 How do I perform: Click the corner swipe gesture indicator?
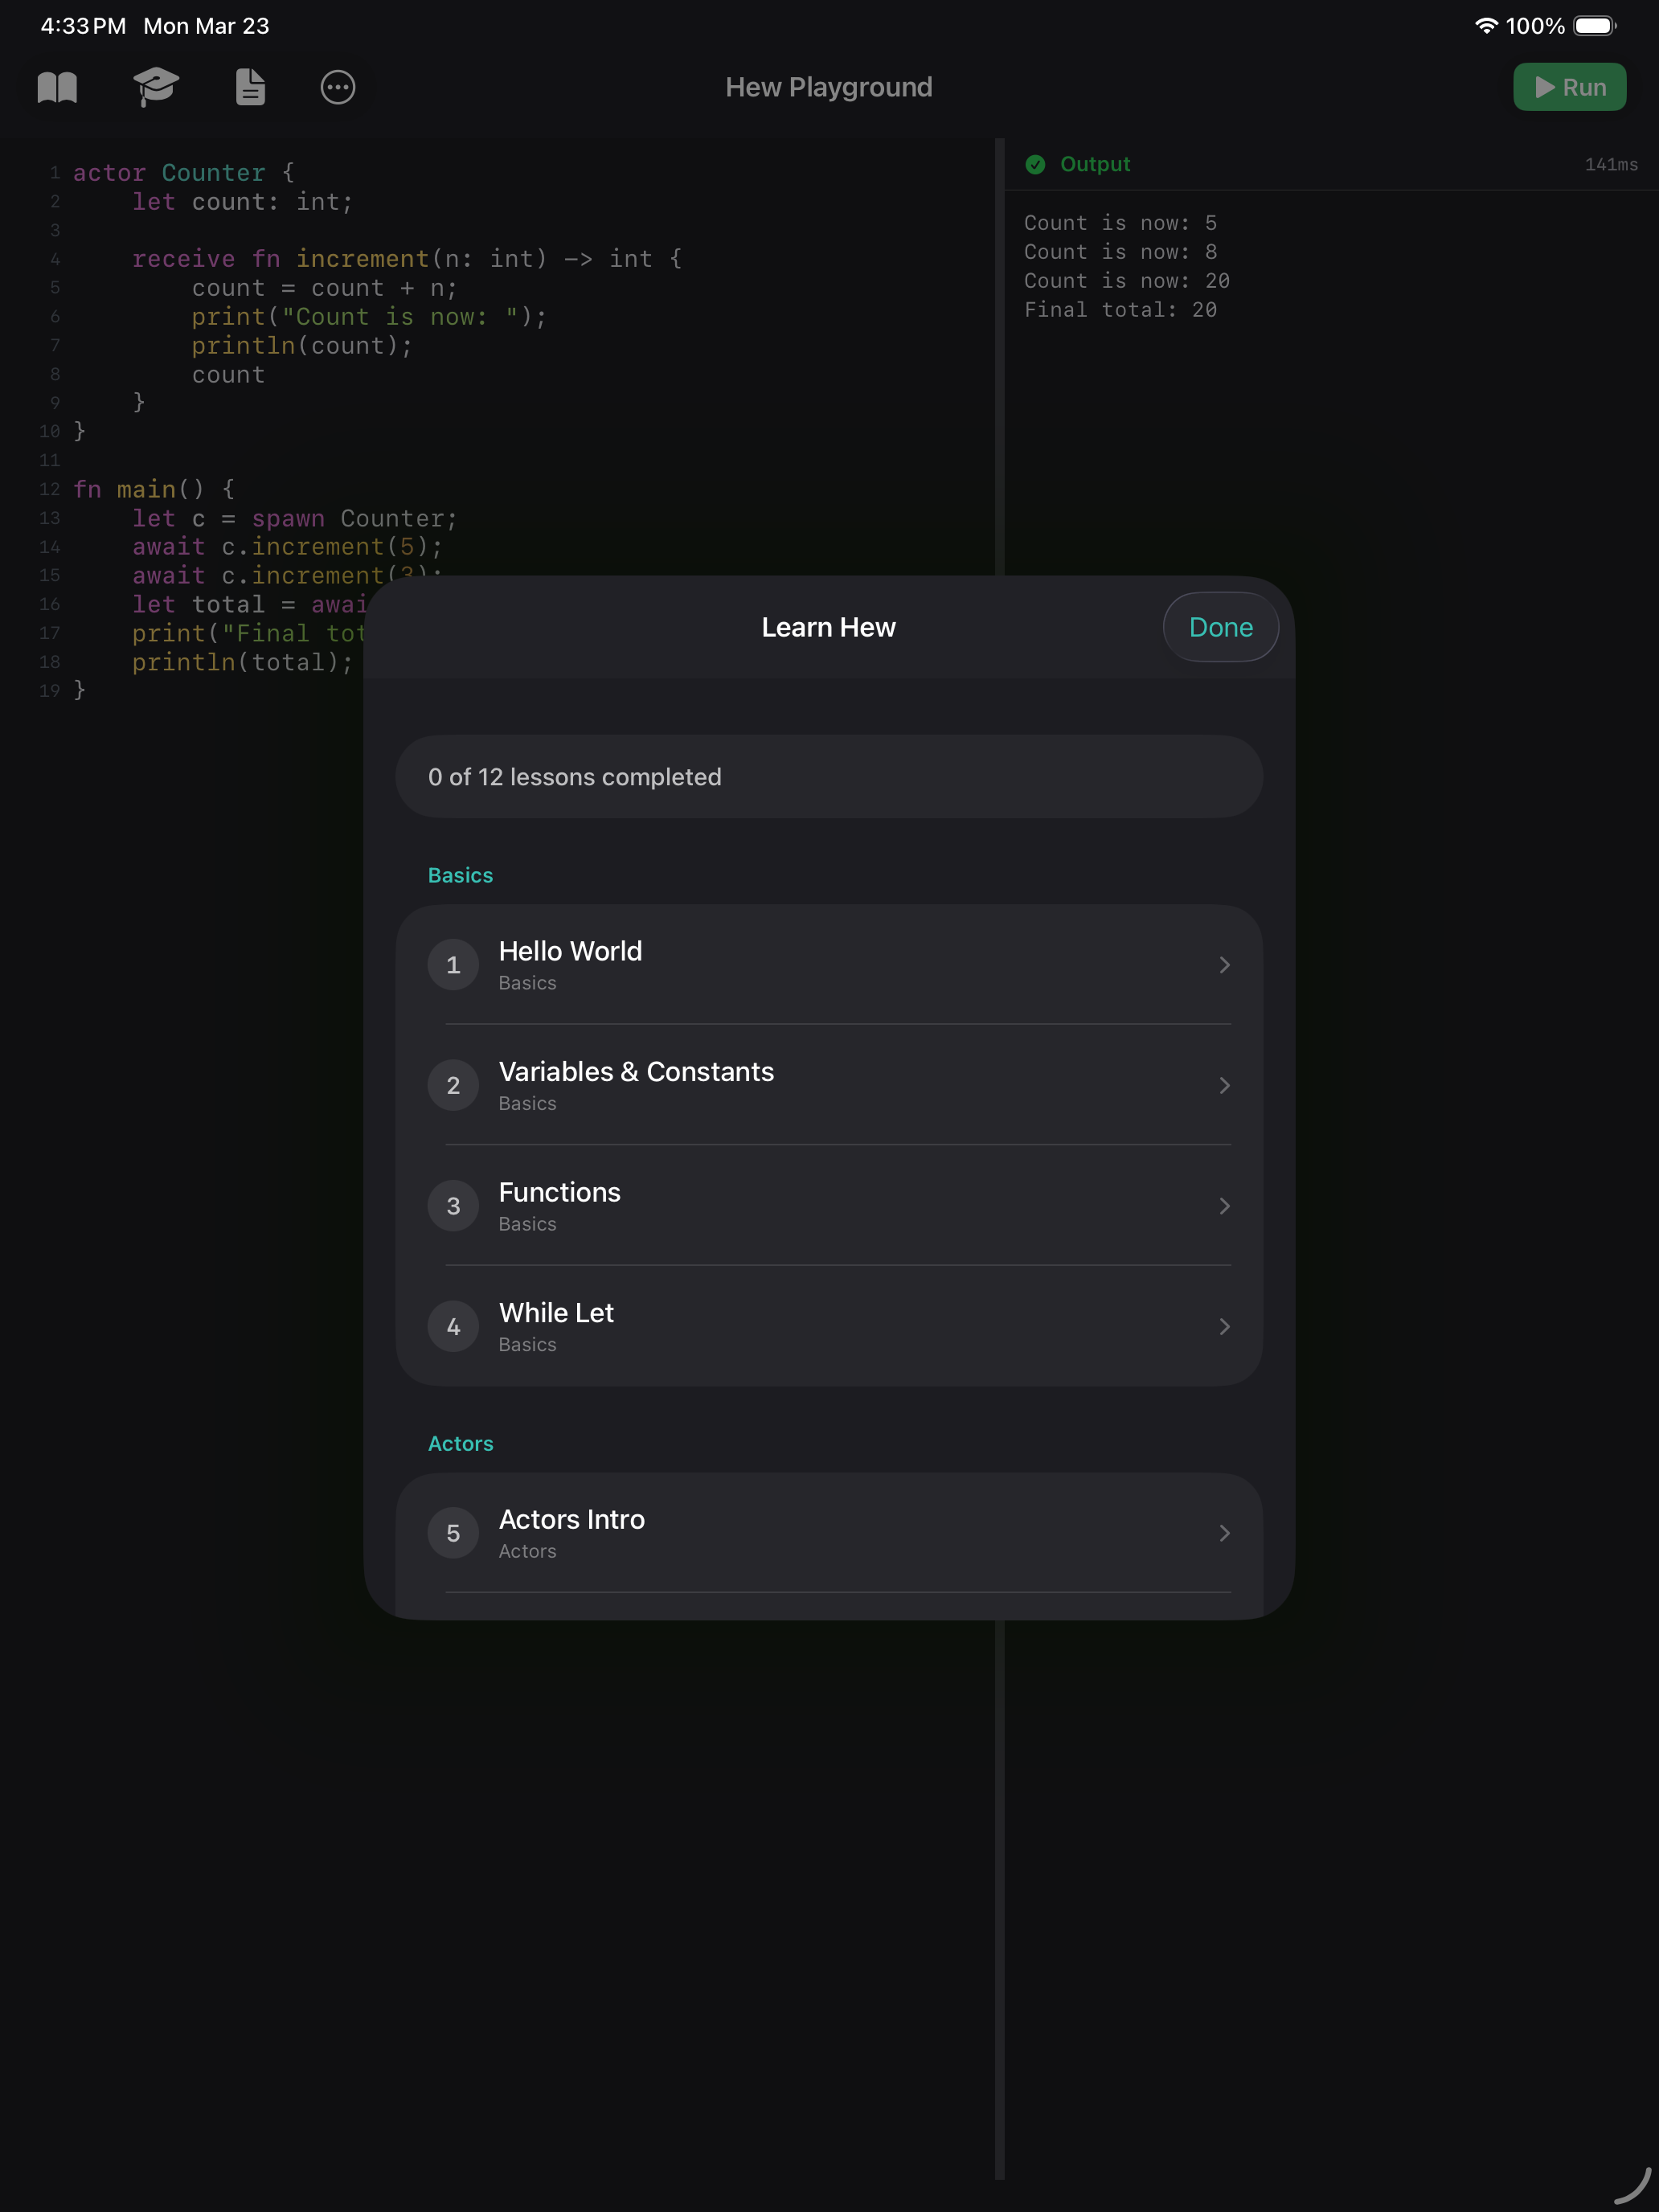(1633, 2185)
